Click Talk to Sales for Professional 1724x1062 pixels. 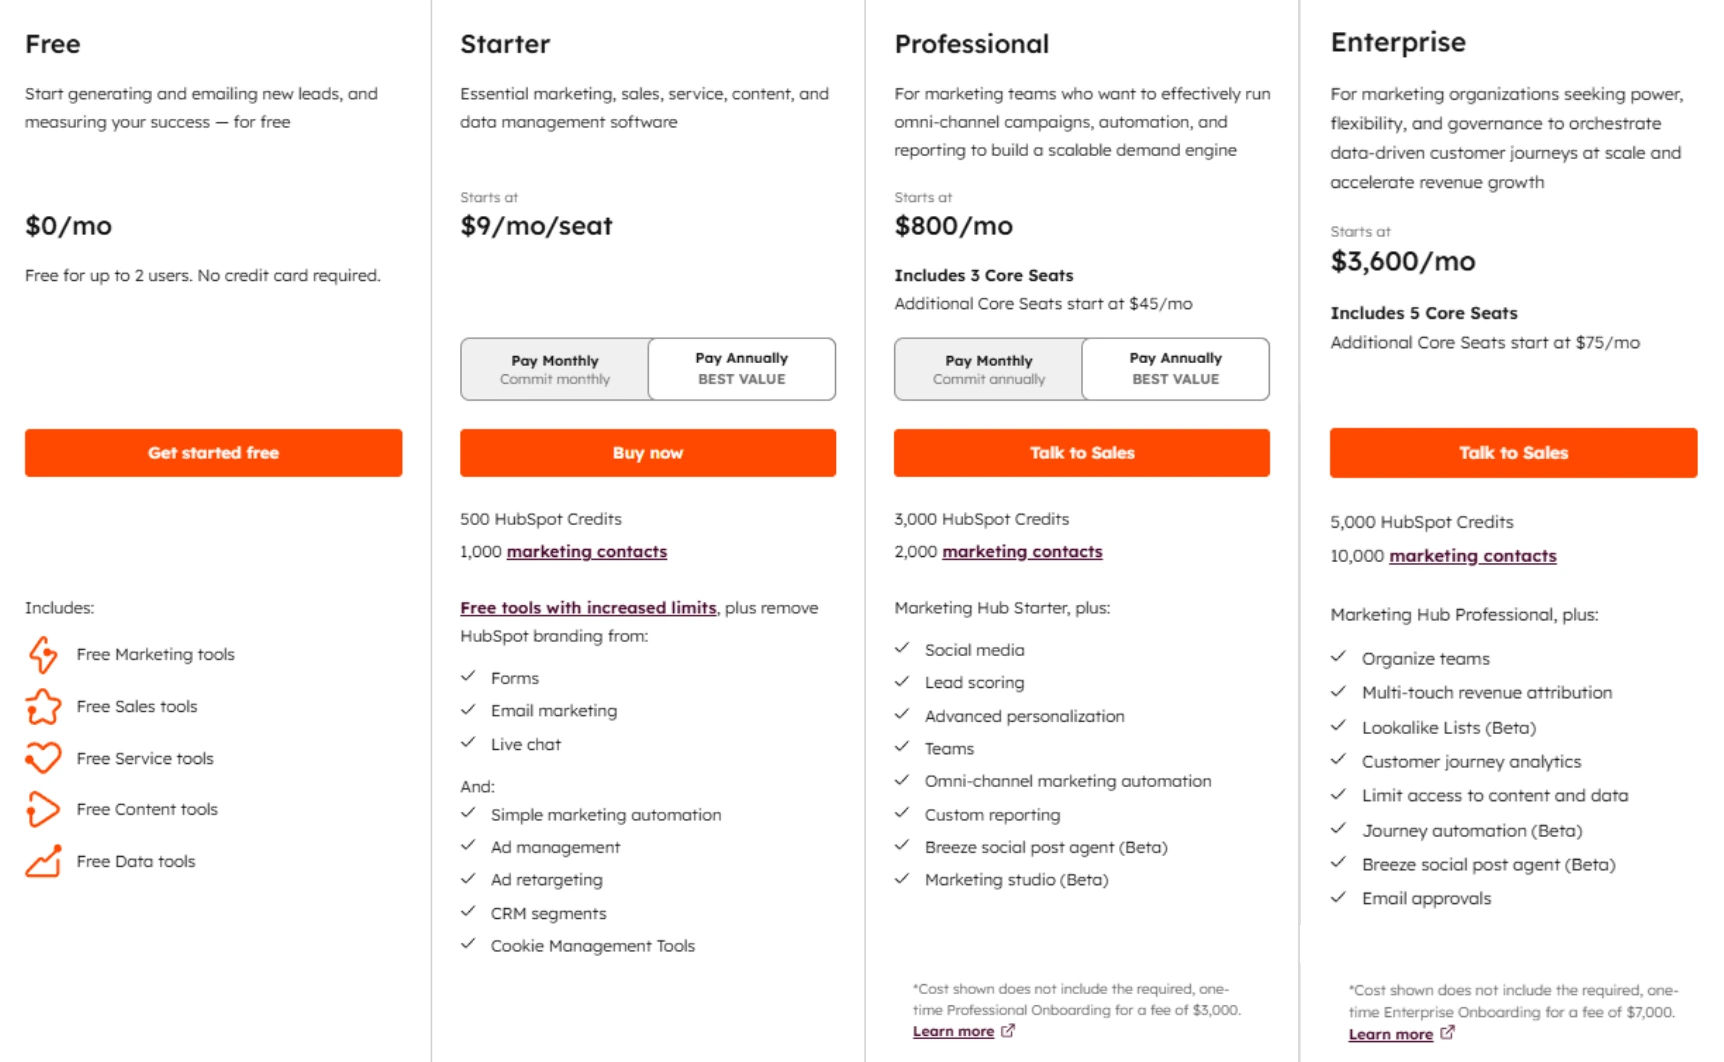coord(1081,452)
